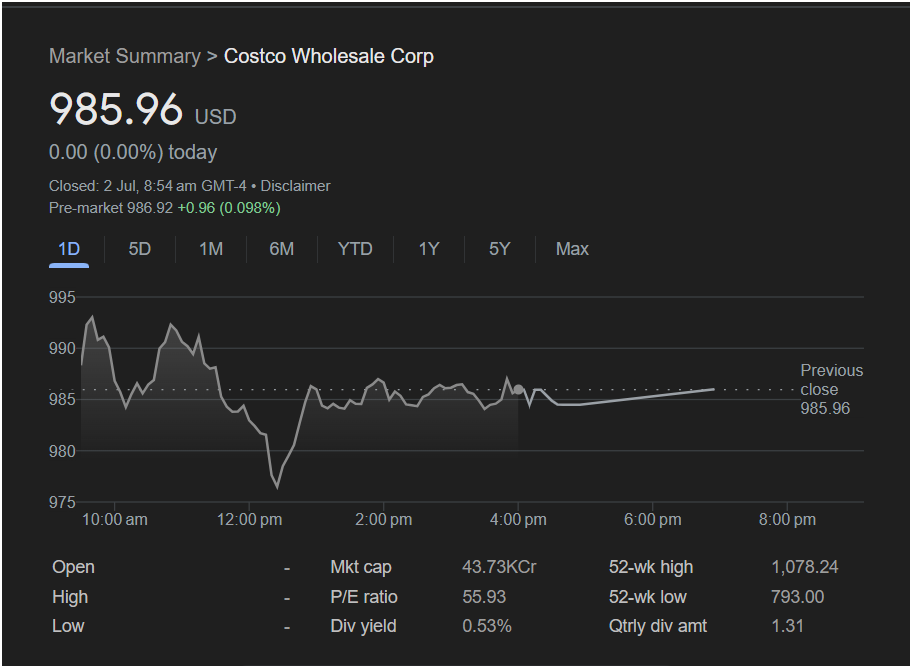Open the Disclaimer link
This screenshot has width=912, height=668.
point(295,186)
